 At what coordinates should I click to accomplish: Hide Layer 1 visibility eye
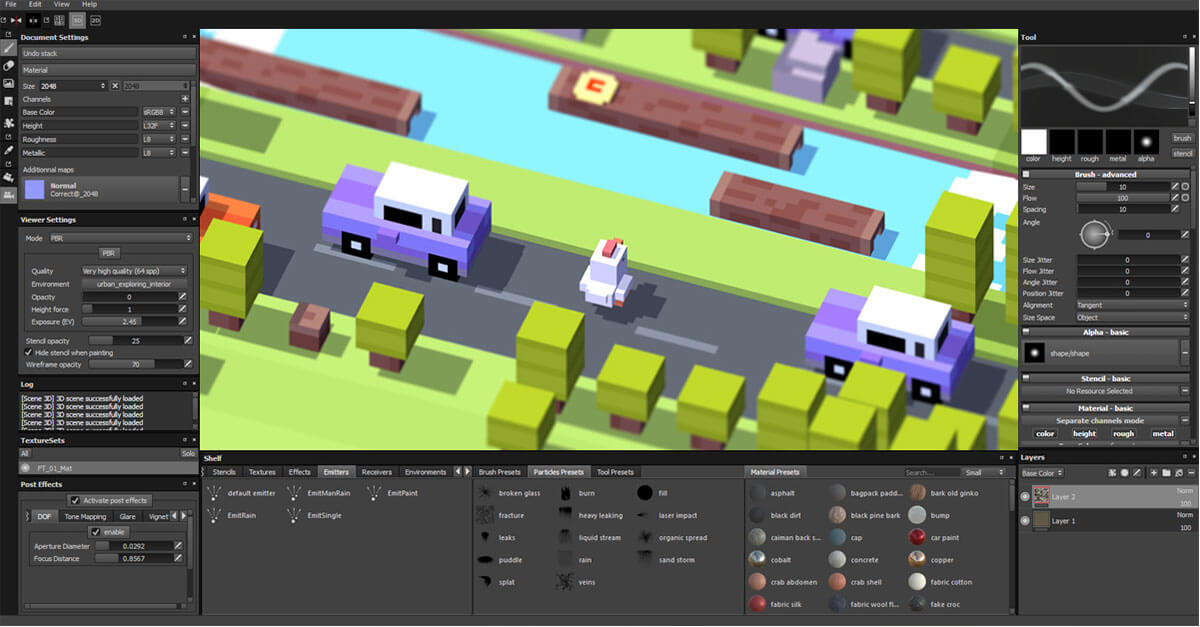[x=1025, y=521]
